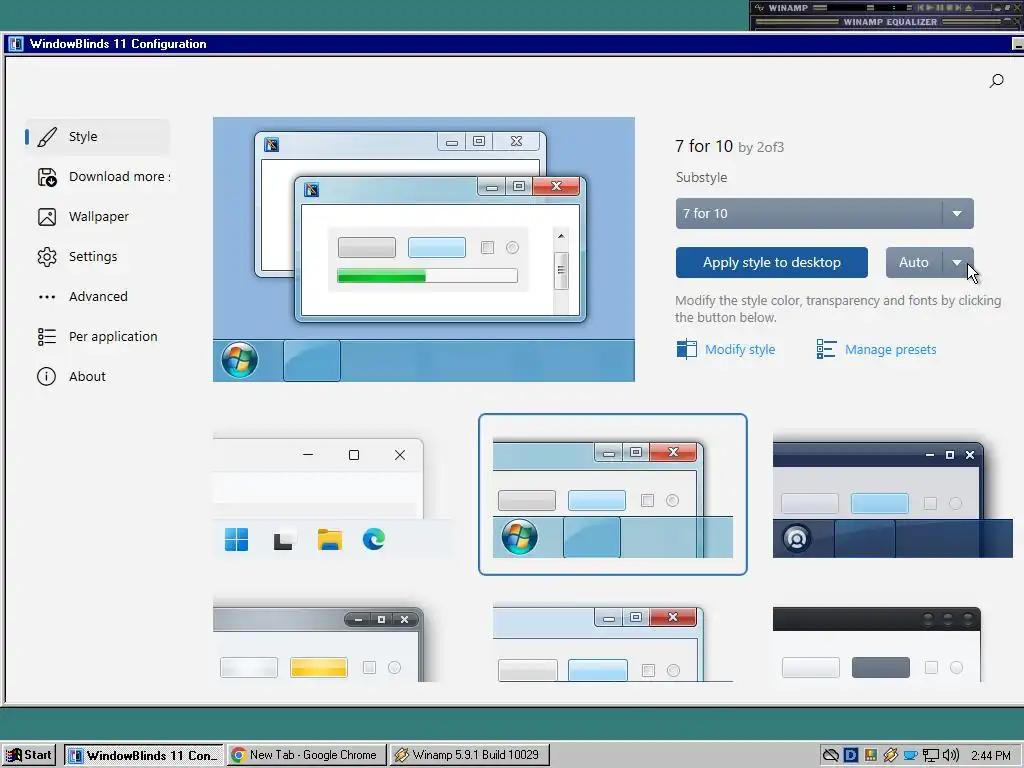Click the colorful fences tray icon
Viewport: 1024px width, 768px height.
pyautogui.click(x=871, y=756)
